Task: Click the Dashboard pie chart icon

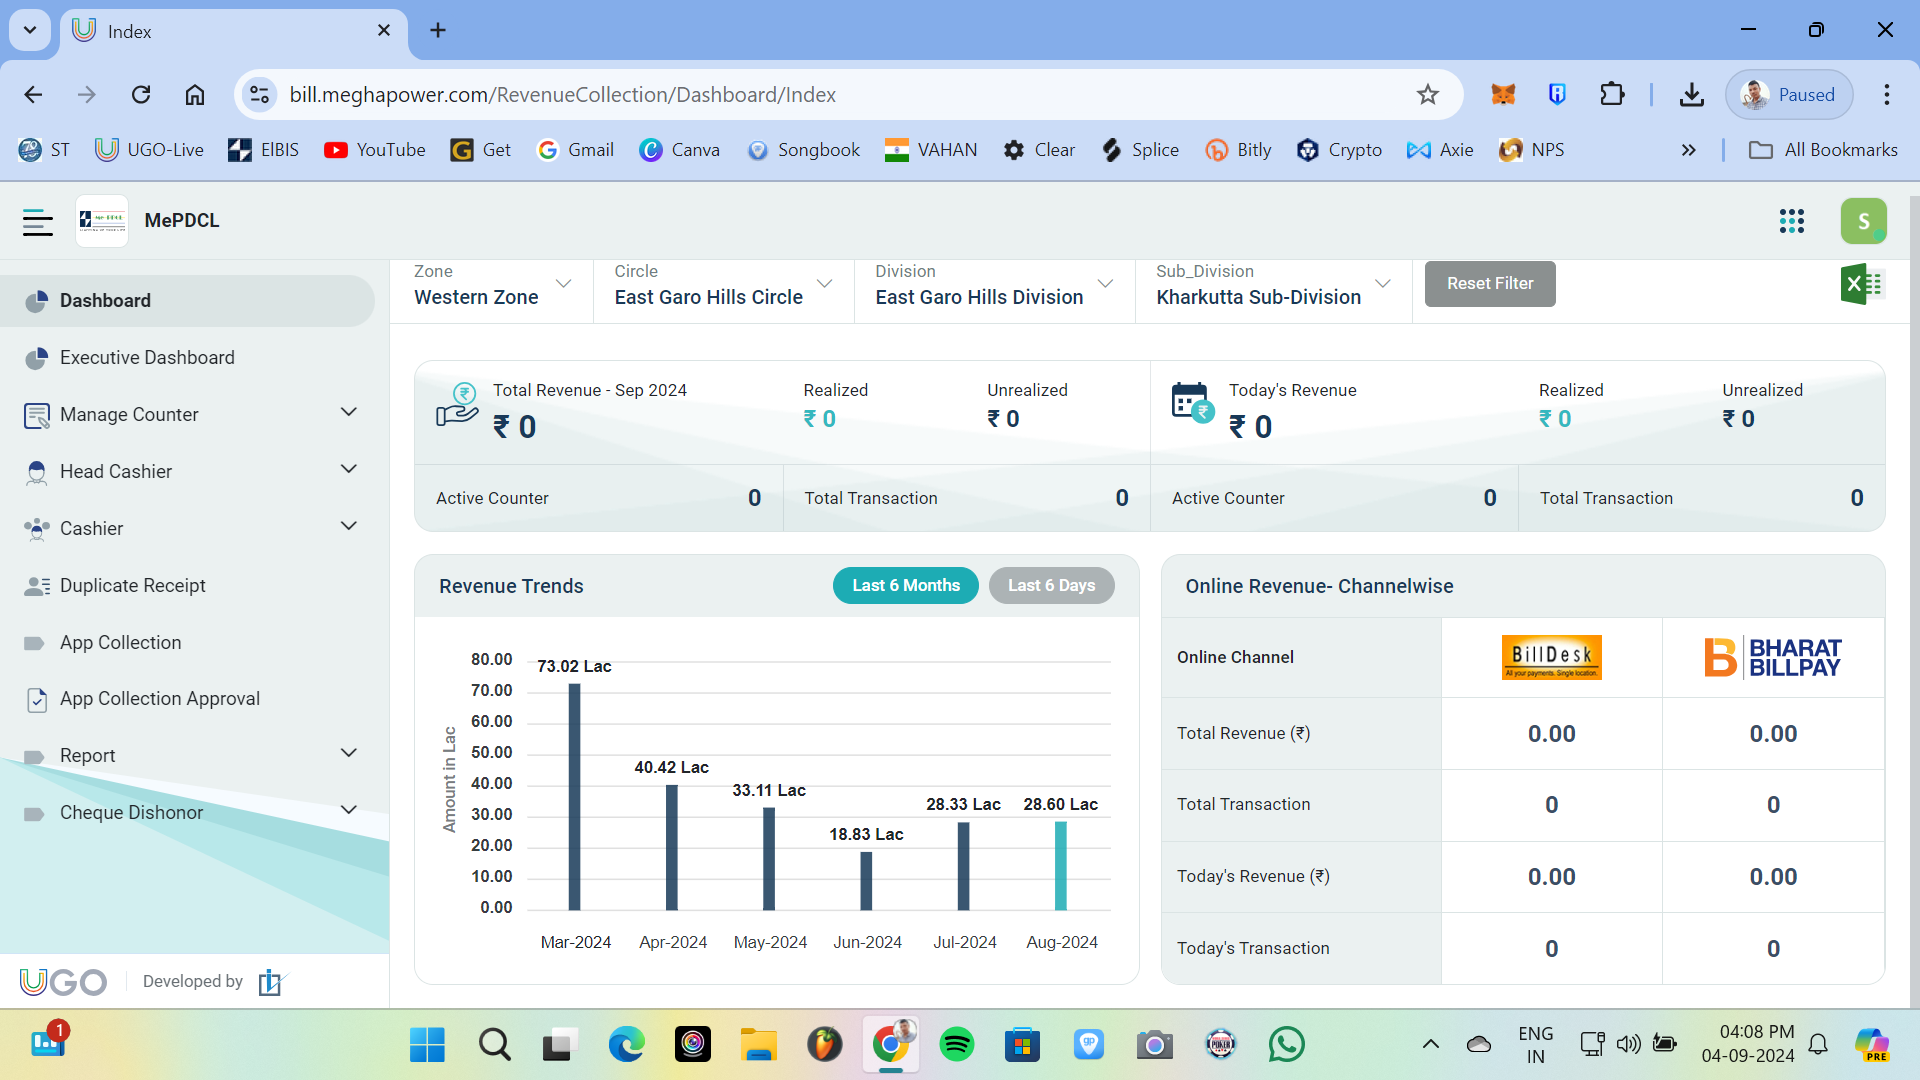Action: pyautogui.click(x=36, y=301)
